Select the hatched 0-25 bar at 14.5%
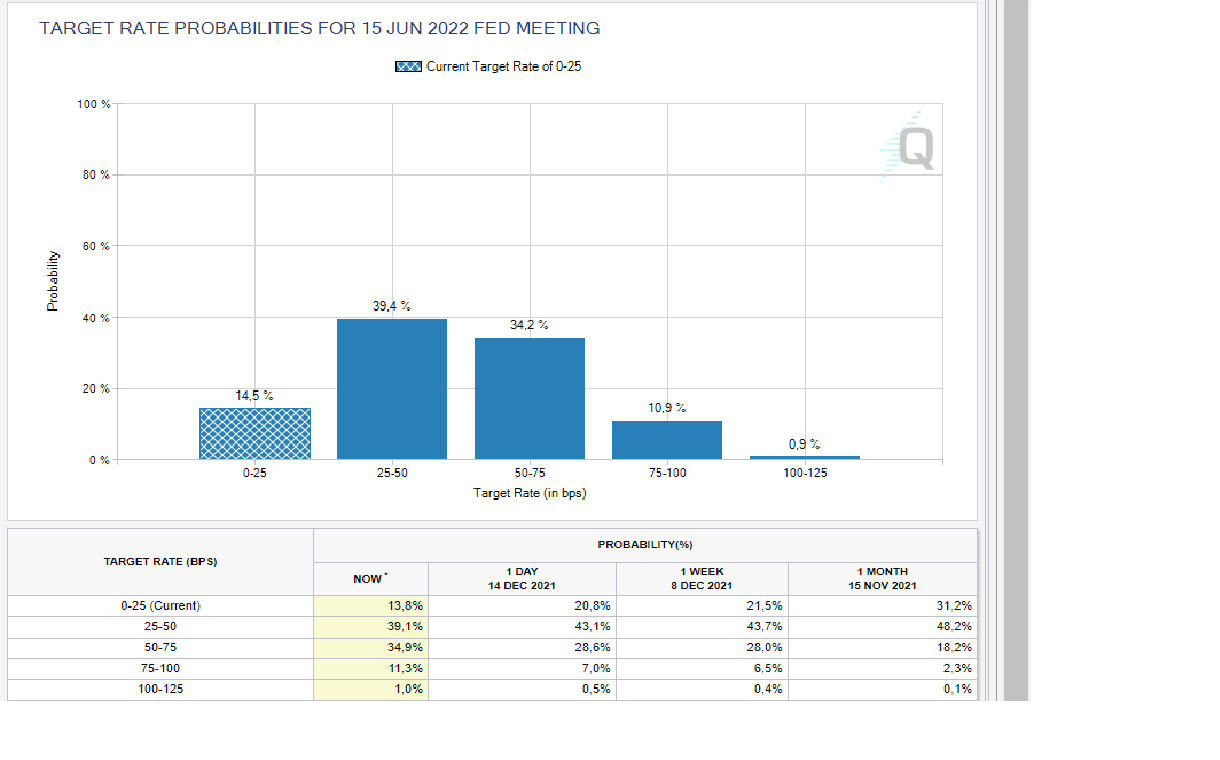 point(255,433)
